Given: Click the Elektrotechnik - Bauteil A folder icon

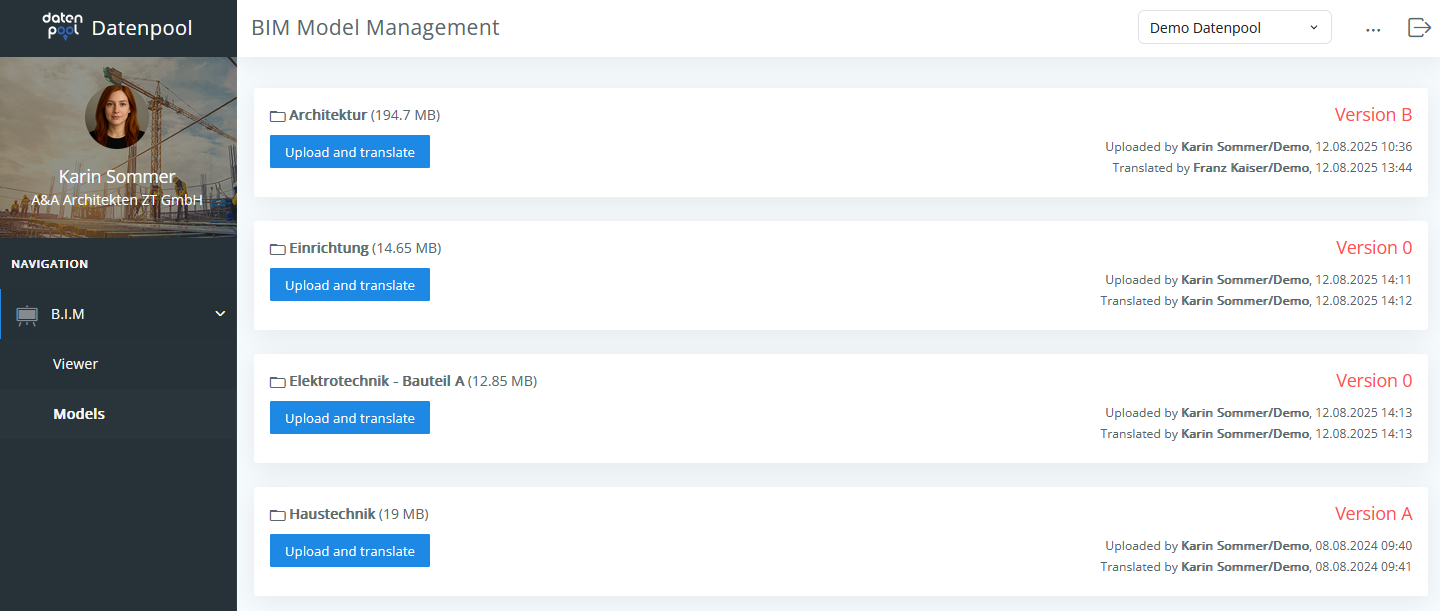Looking at the screenshot, I should (x=278, y=382).
